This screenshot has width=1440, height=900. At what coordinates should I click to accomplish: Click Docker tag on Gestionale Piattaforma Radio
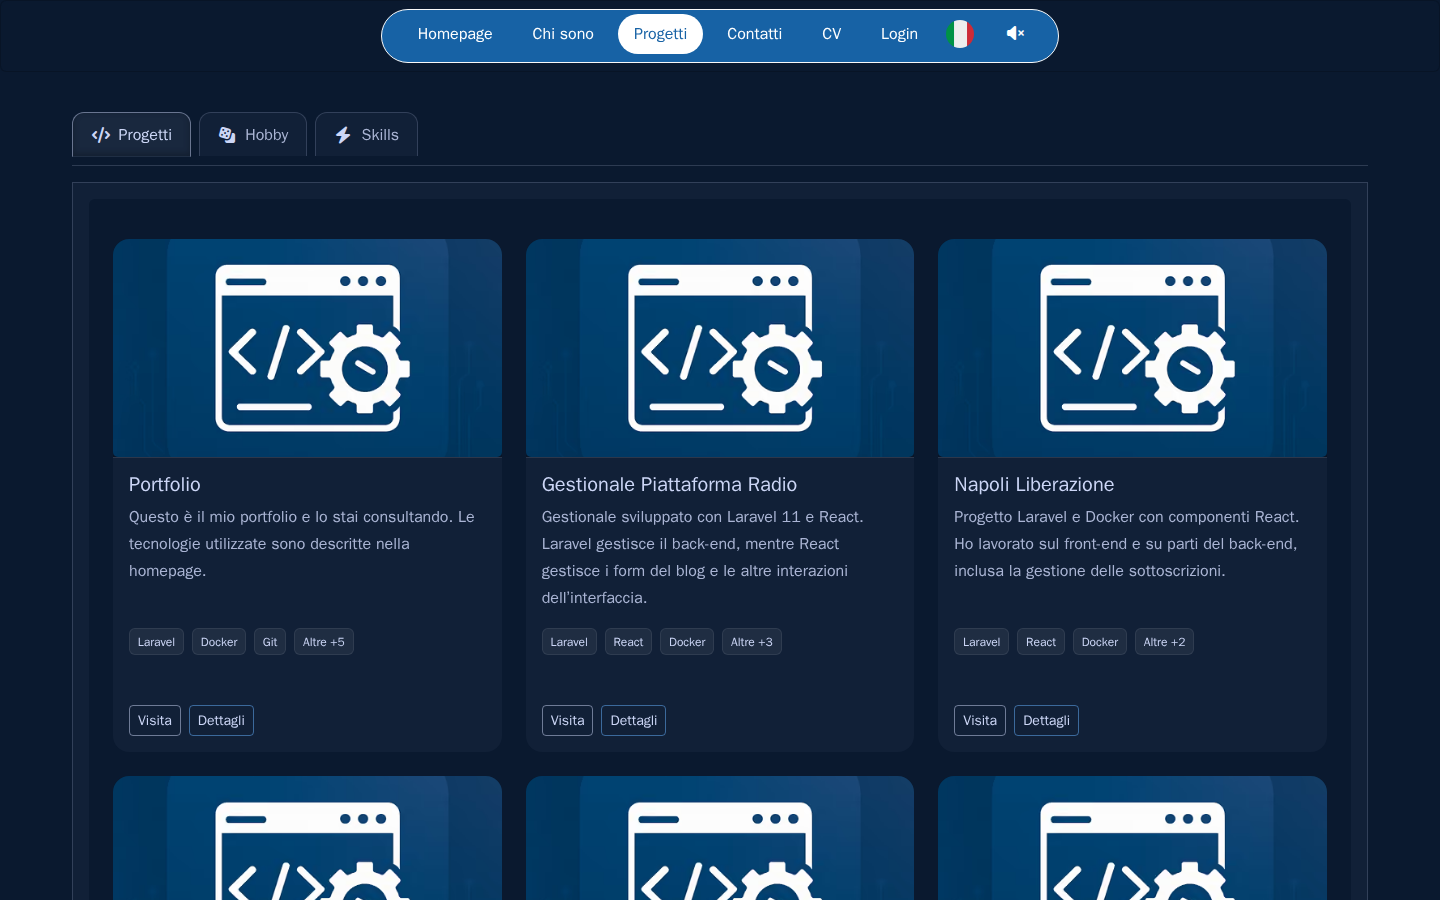(687, 642)
